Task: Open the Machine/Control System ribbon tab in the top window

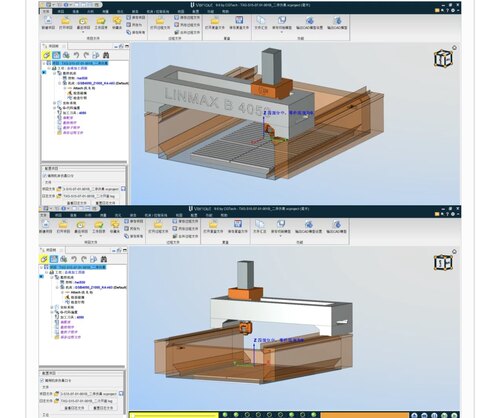Action: [x=158, y=11]
